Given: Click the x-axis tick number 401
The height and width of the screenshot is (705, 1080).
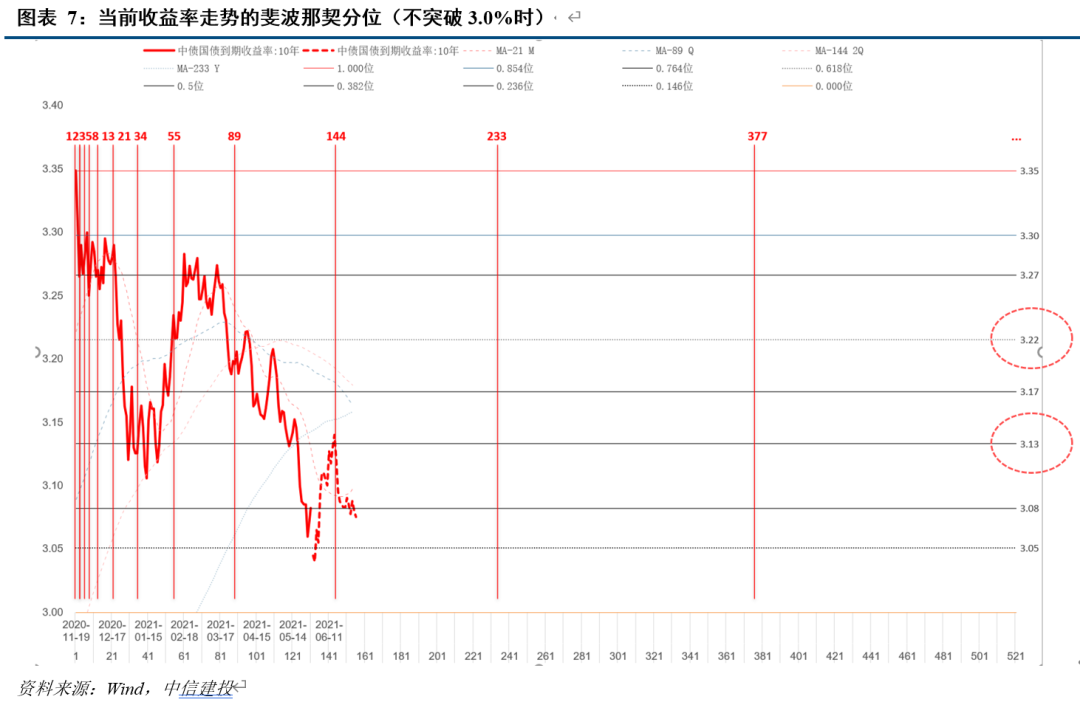Looking at the screenshot, I should tap(798, 656).
